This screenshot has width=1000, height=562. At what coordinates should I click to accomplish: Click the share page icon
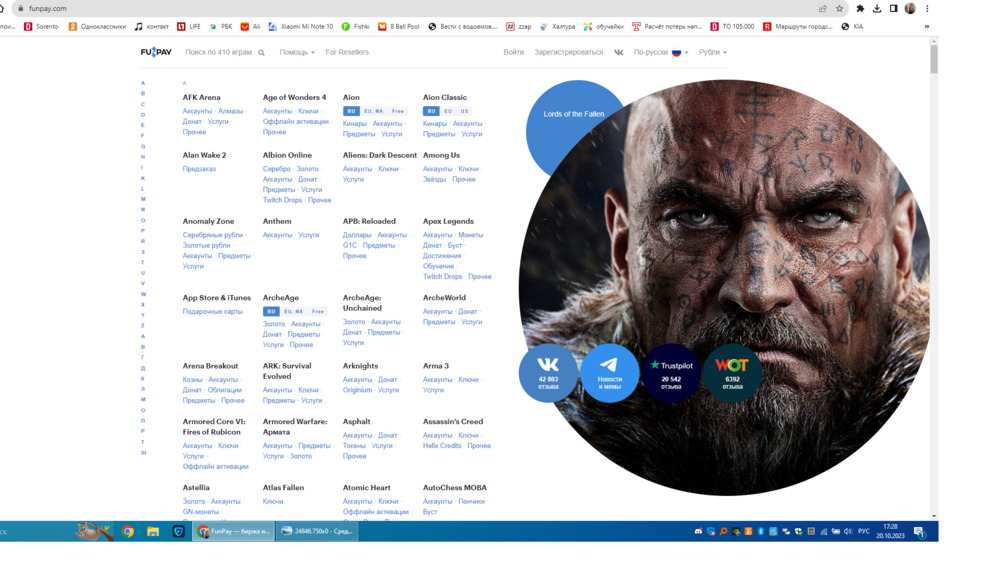[823, 8]
